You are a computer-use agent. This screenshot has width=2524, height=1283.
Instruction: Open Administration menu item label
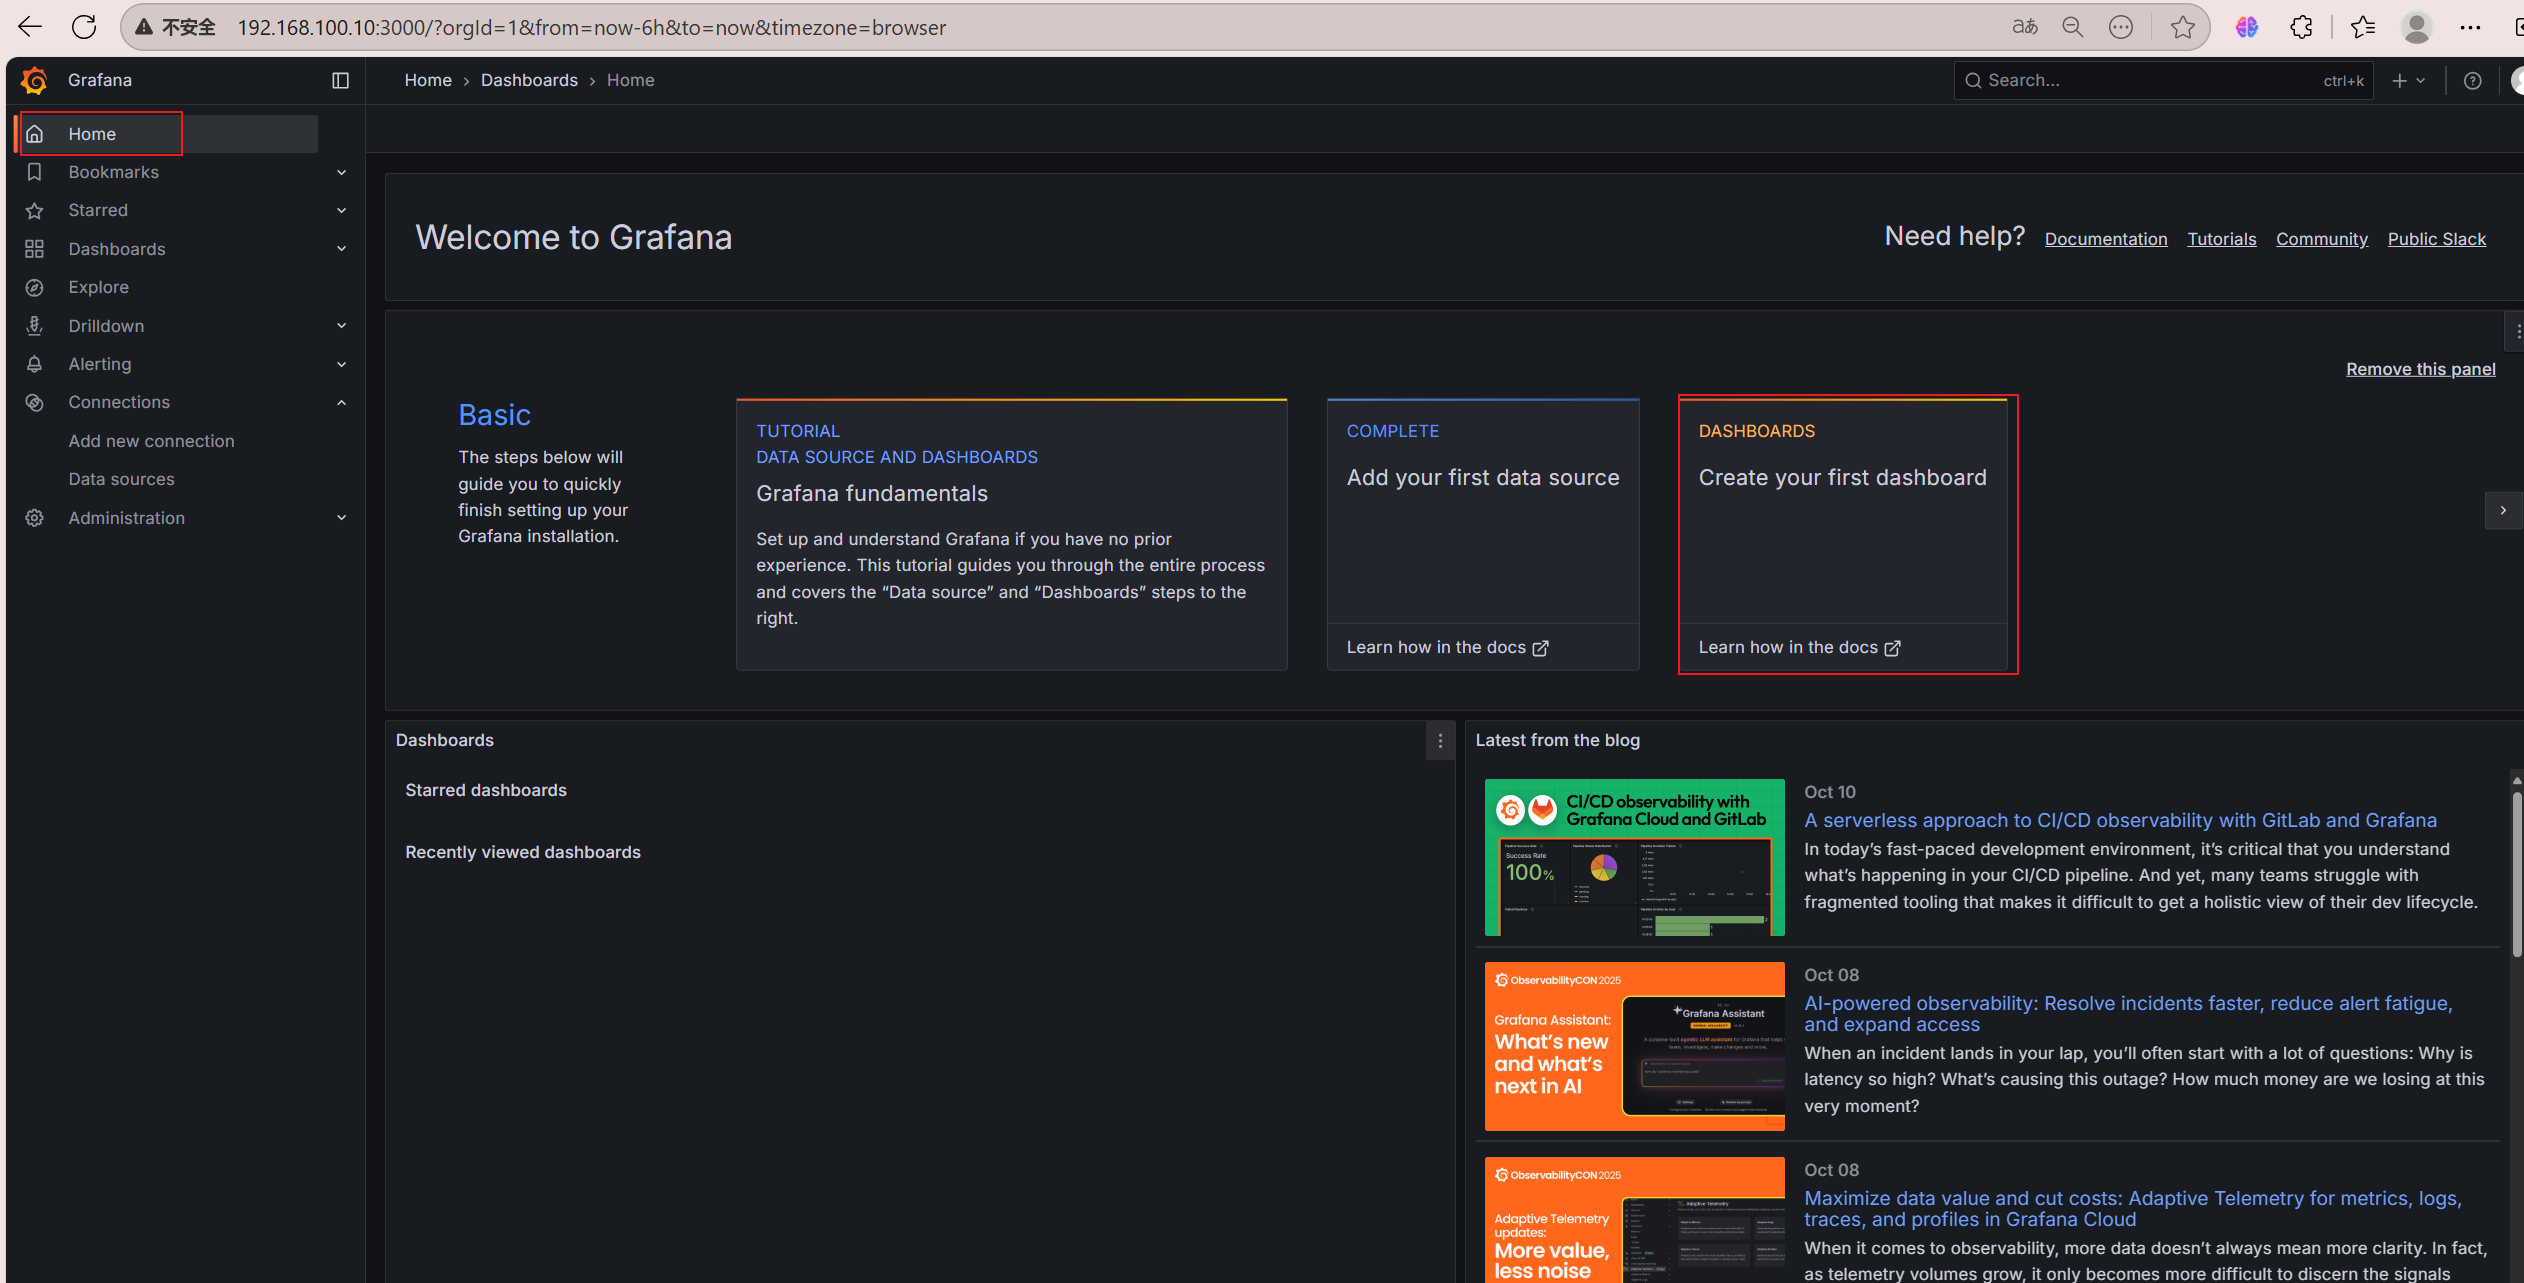click(127, 518)
